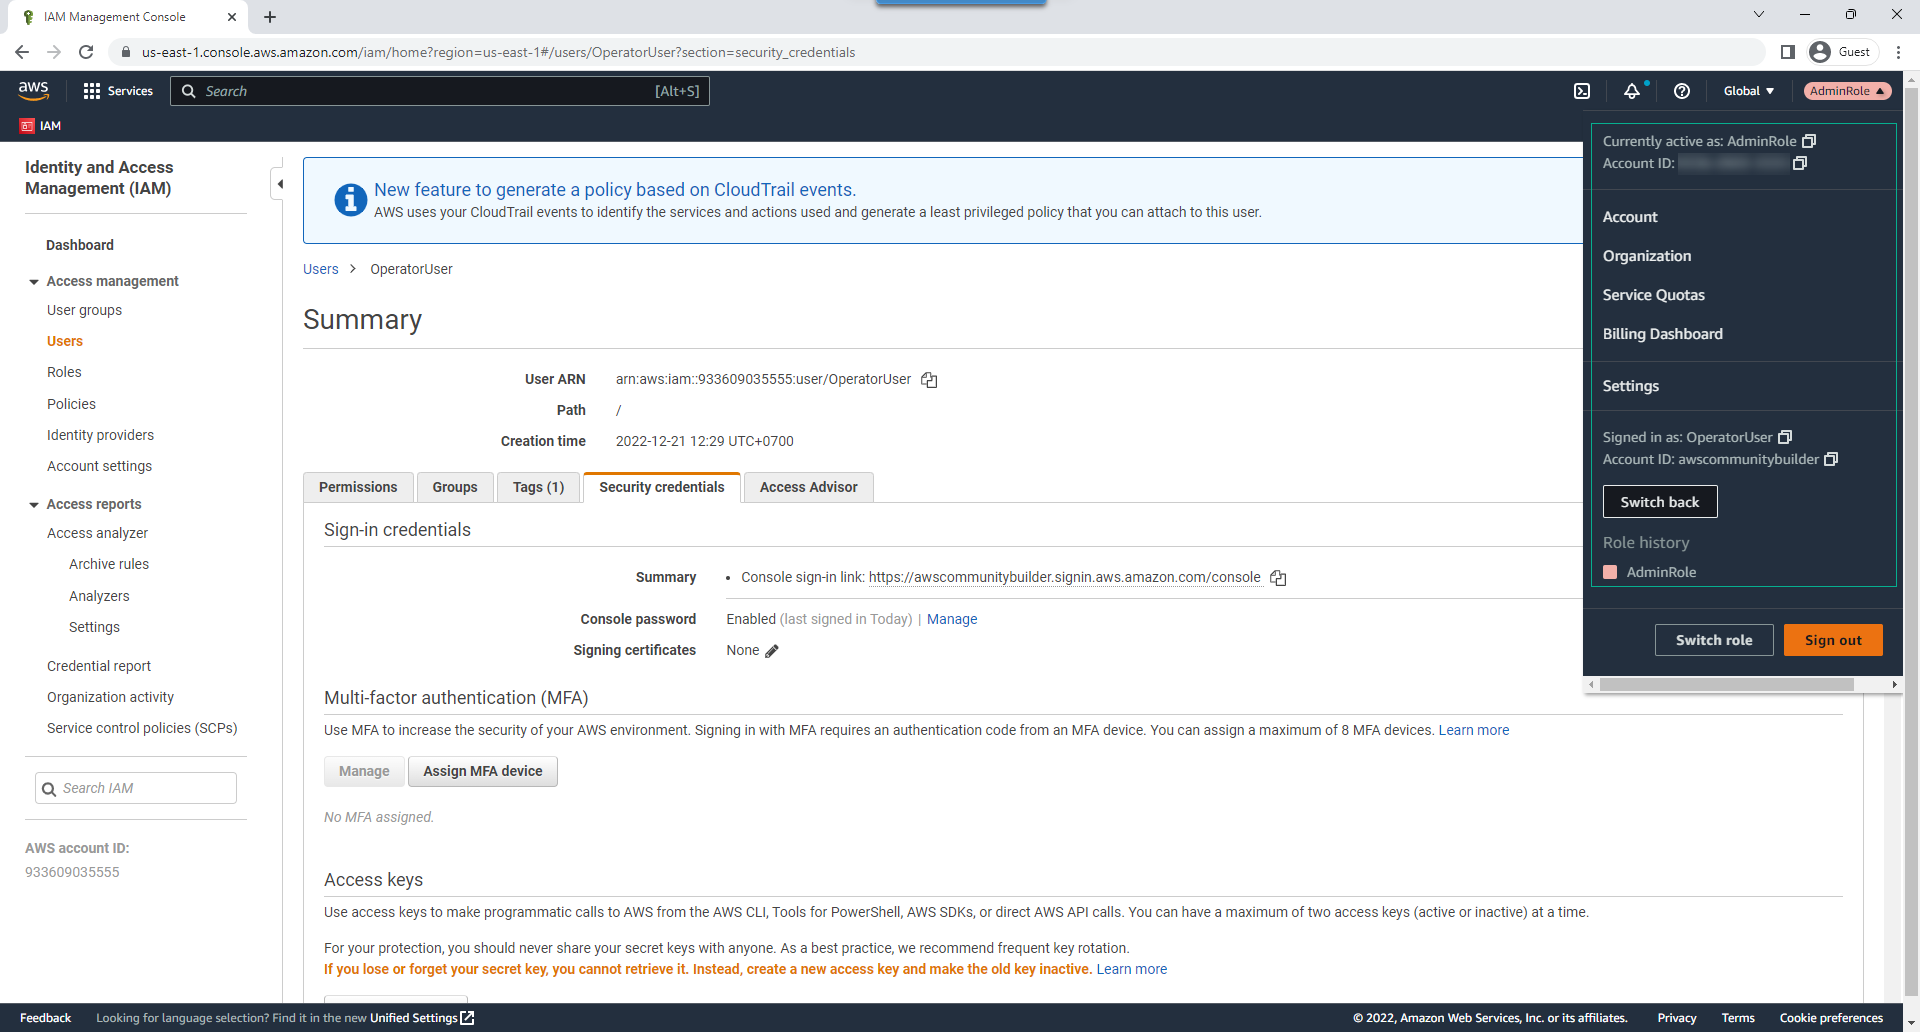Open the Services grid menu

(118, 91)
